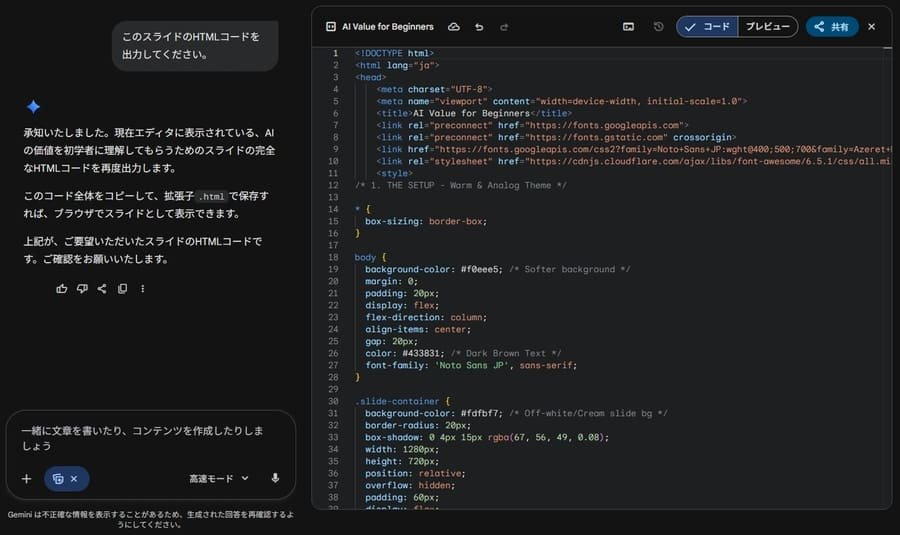900x535 pixels.
Task: Click the <!DOCTYPE html> code line
Action: tap(394, 53)
